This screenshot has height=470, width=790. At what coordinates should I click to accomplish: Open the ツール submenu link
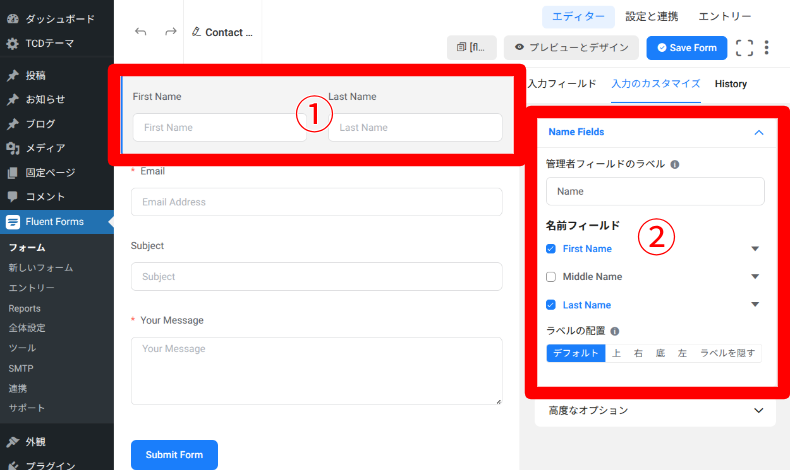(x=22, y=348)
